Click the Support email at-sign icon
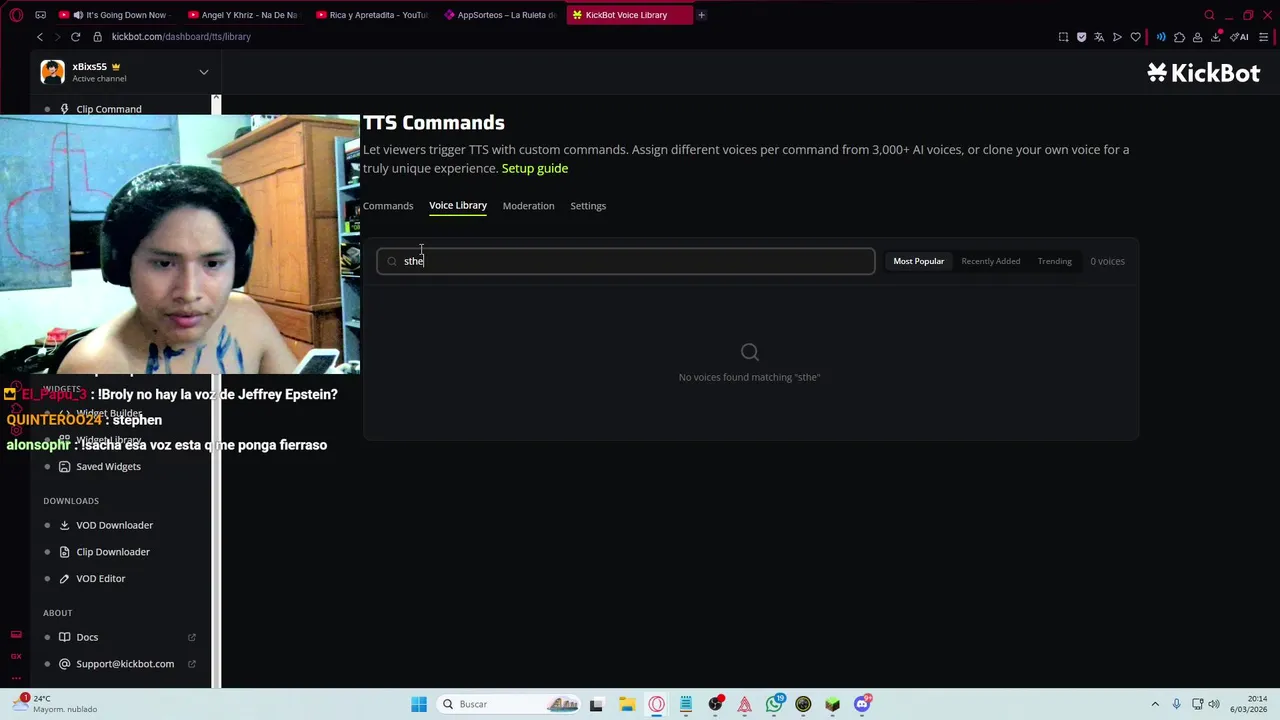 click(x=64, y=664)
